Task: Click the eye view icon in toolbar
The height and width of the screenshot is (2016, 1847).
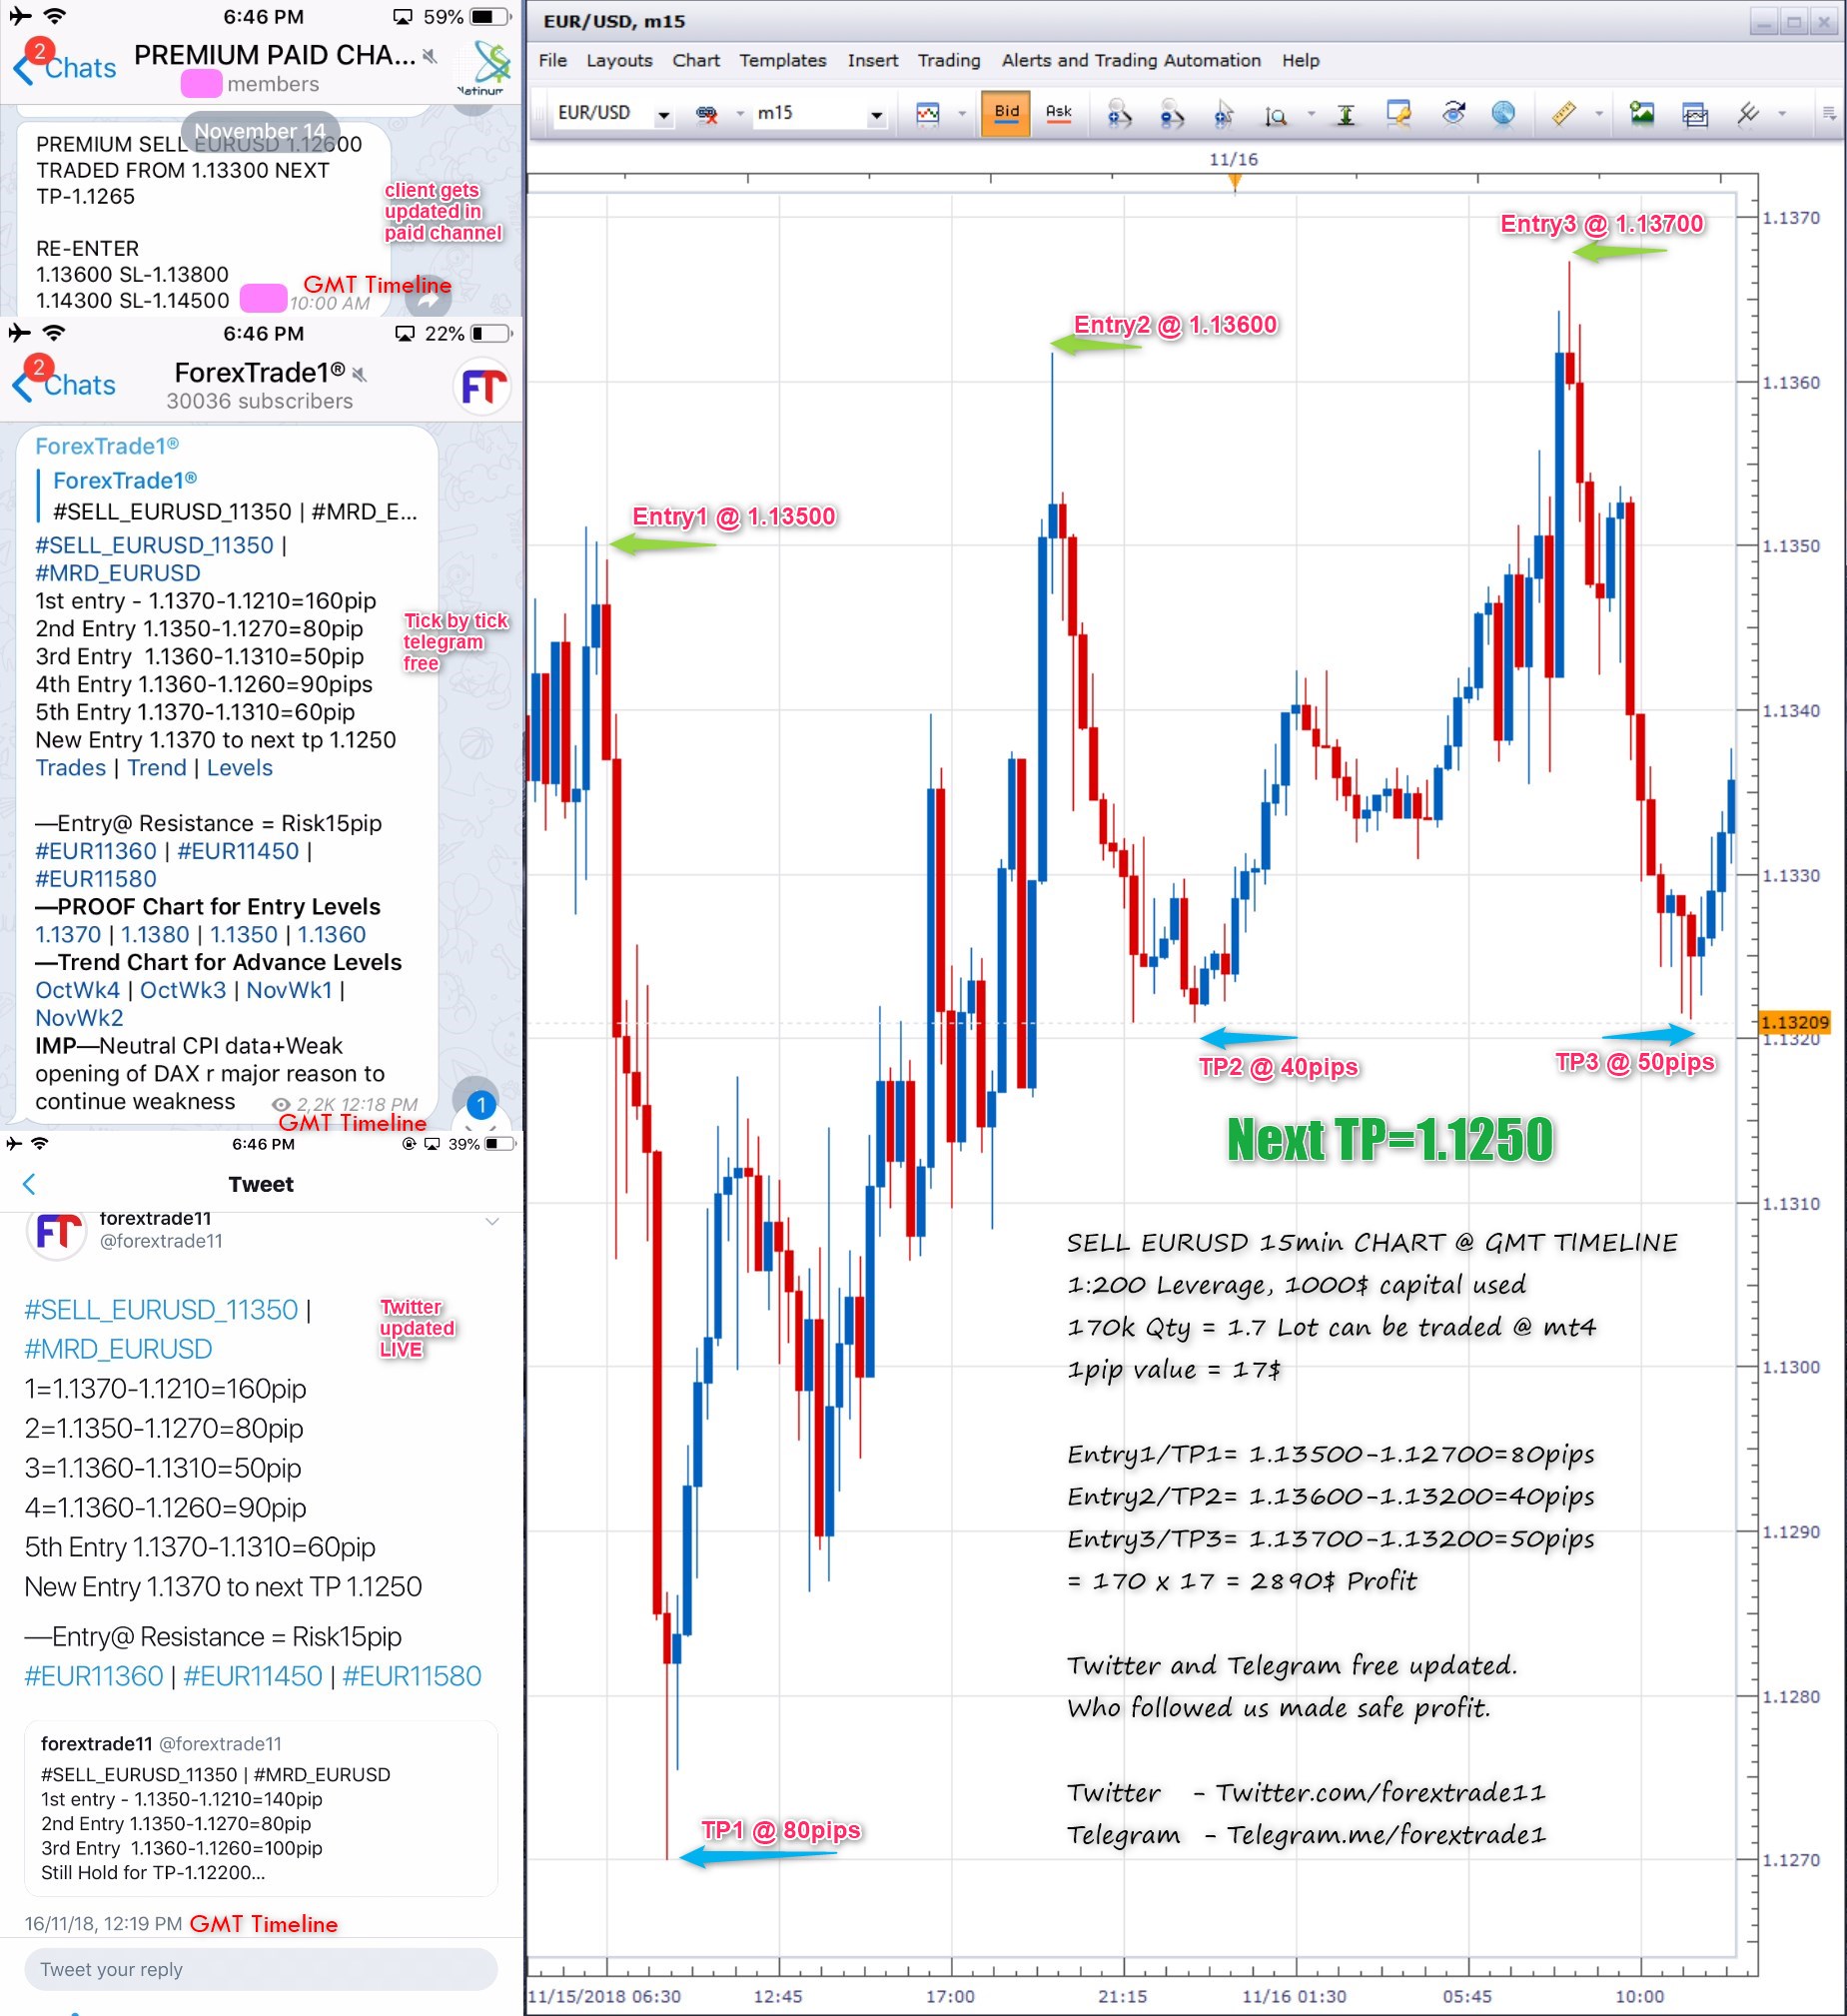Action: [1453, 113]
